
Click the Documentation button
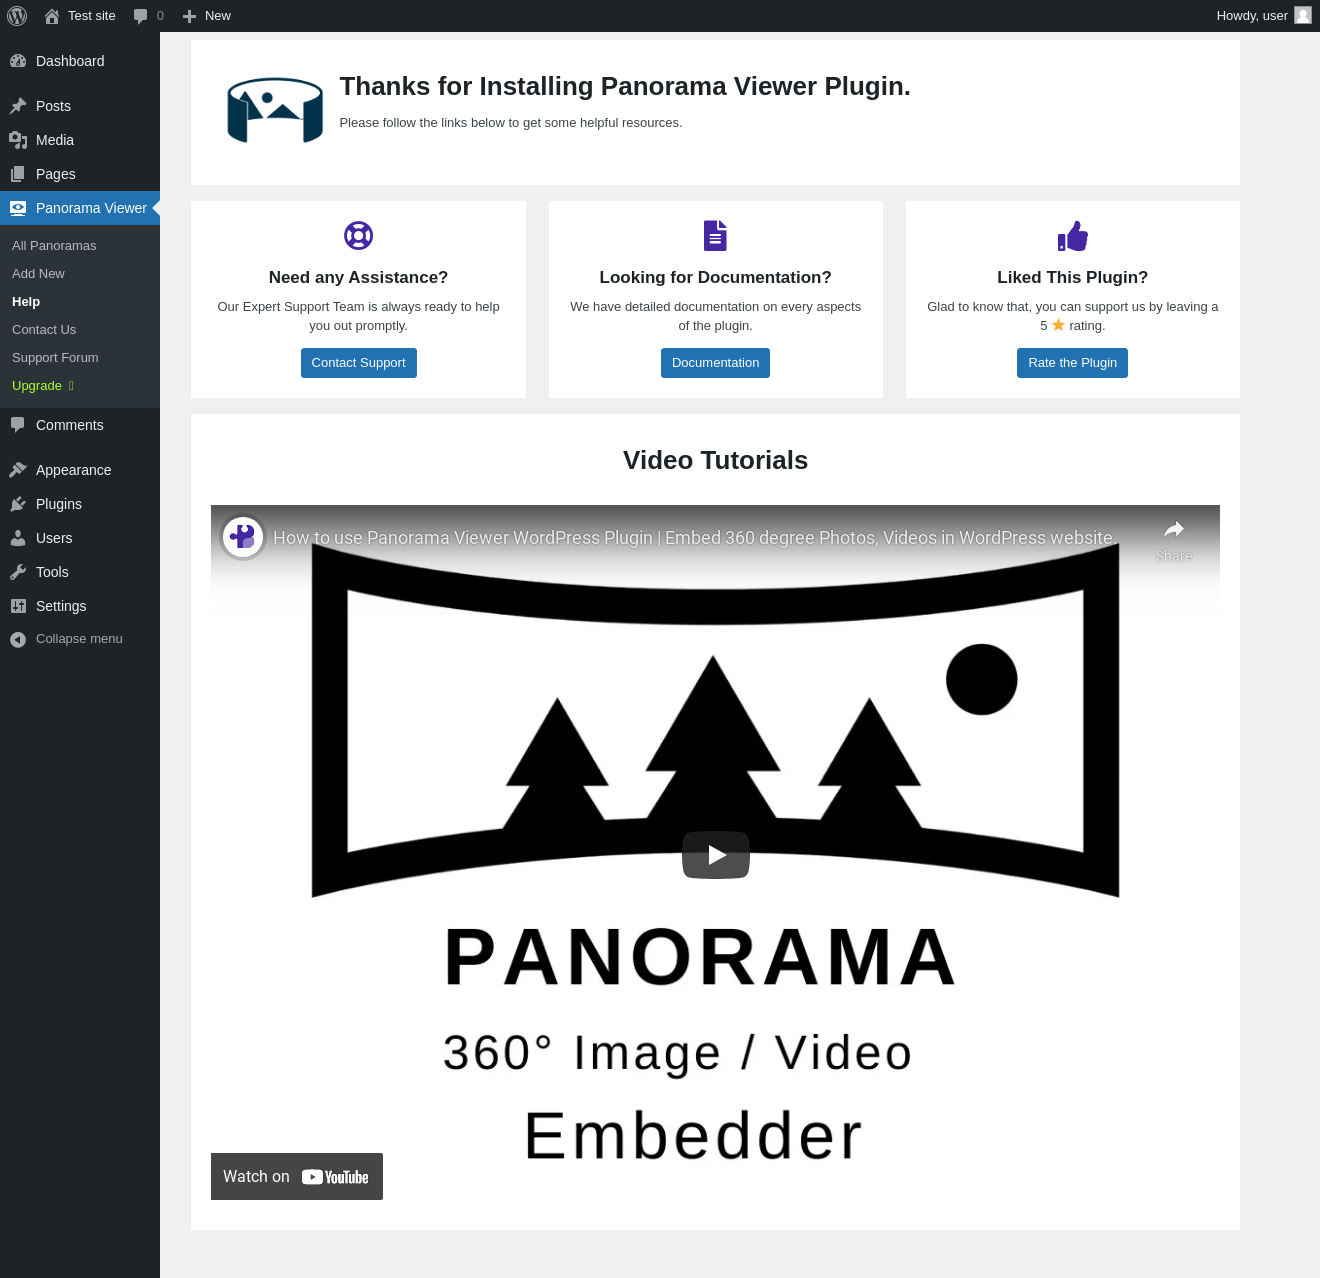(x=715, y=363)
